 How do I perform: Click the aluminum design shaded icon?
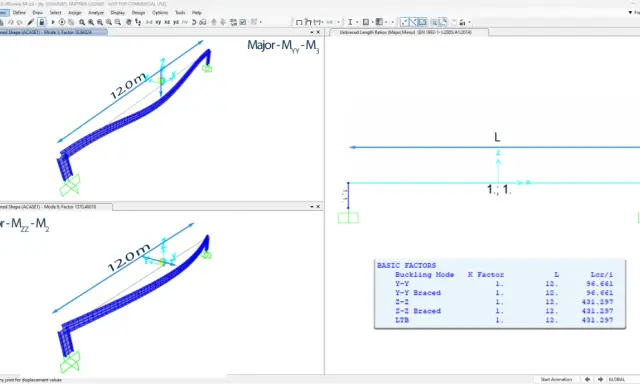point(379,22)
